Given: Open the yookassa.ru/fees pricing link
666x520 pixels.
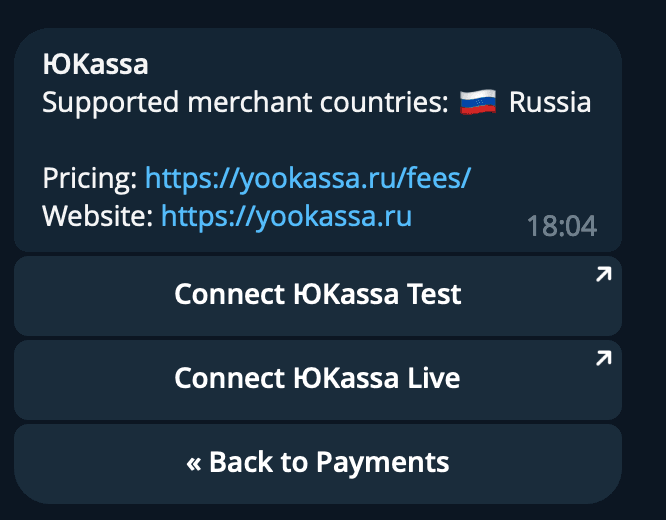Looking at the screenshot, I should pyautogui.click(x=308, y=179).
